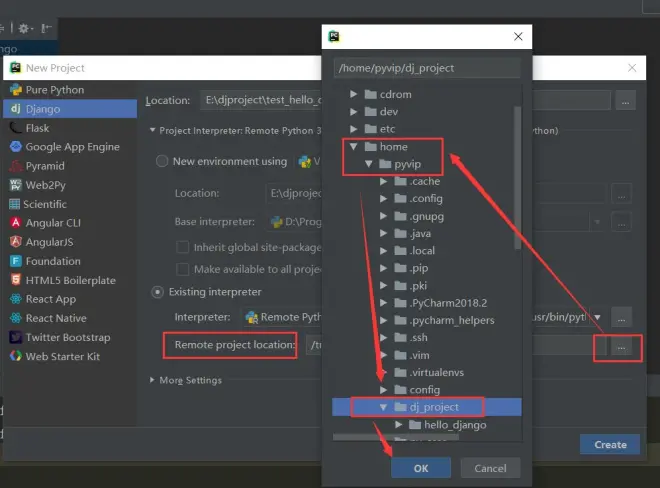The image size is (660, 488).
Task: Choose Pyramid project type
Action: pos(45,166)
